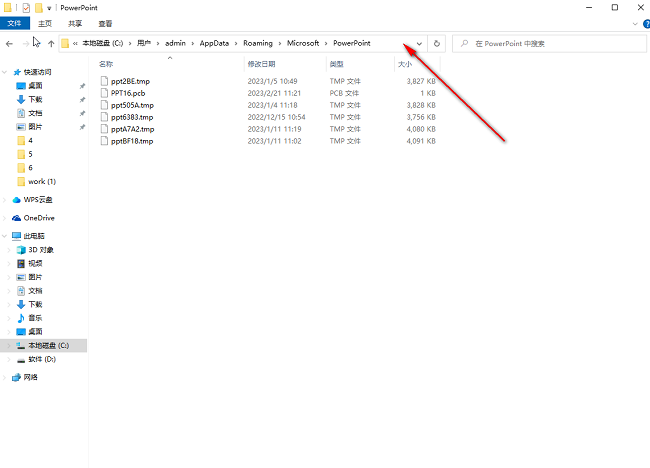Switch to the 共享 ribbon tab
The height and width of the screenshot is (468, 650).
pyautogui.click(x=75, y=24)
